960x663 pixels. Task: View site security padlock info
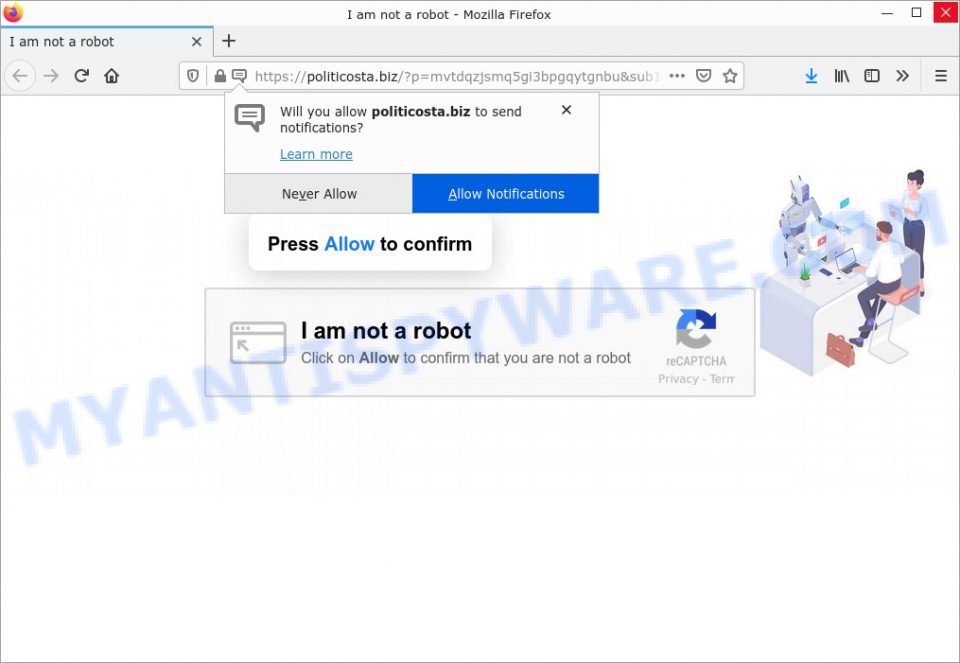coord(220,76)
